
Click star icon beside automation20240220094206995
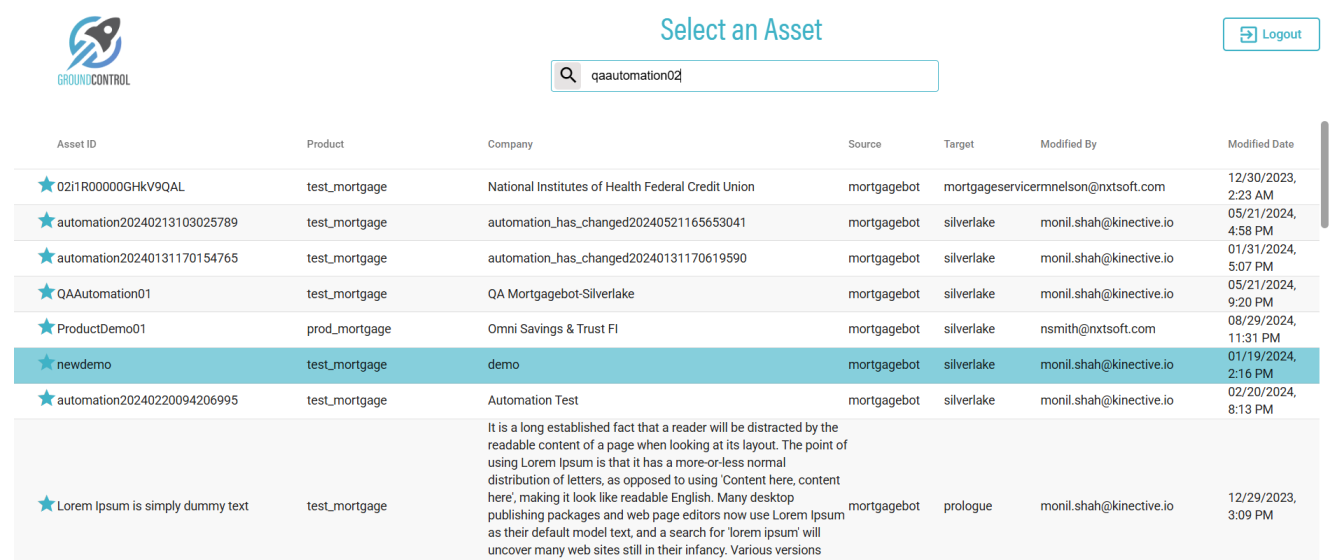[x=46, y=398]
